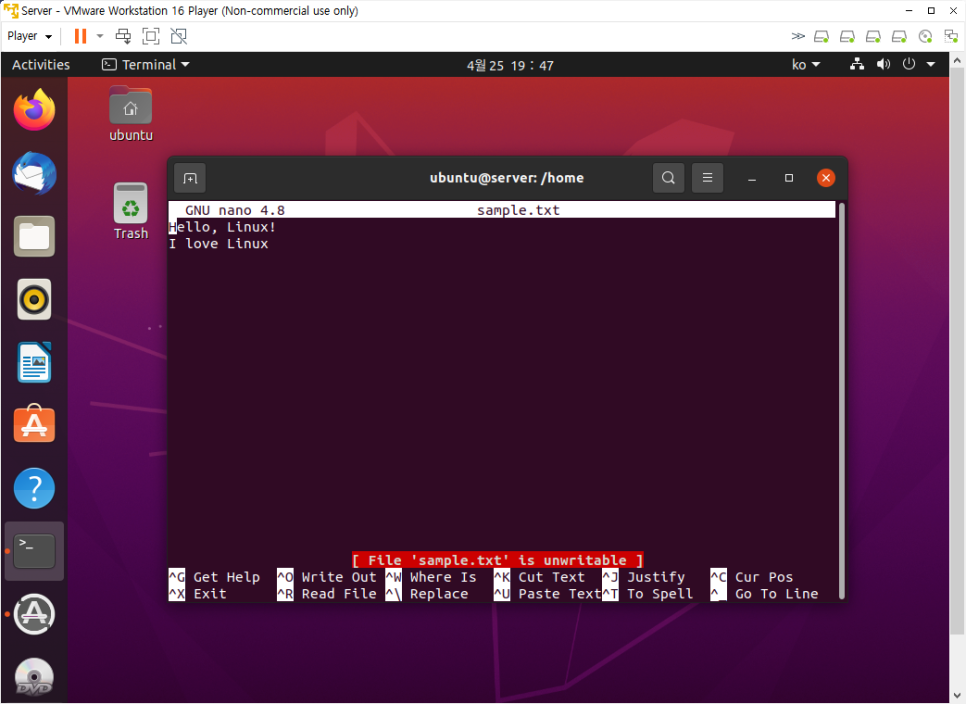966x704 pixels.
Task: Click the Cut Text shortcut label
Action: click(551, 577)
